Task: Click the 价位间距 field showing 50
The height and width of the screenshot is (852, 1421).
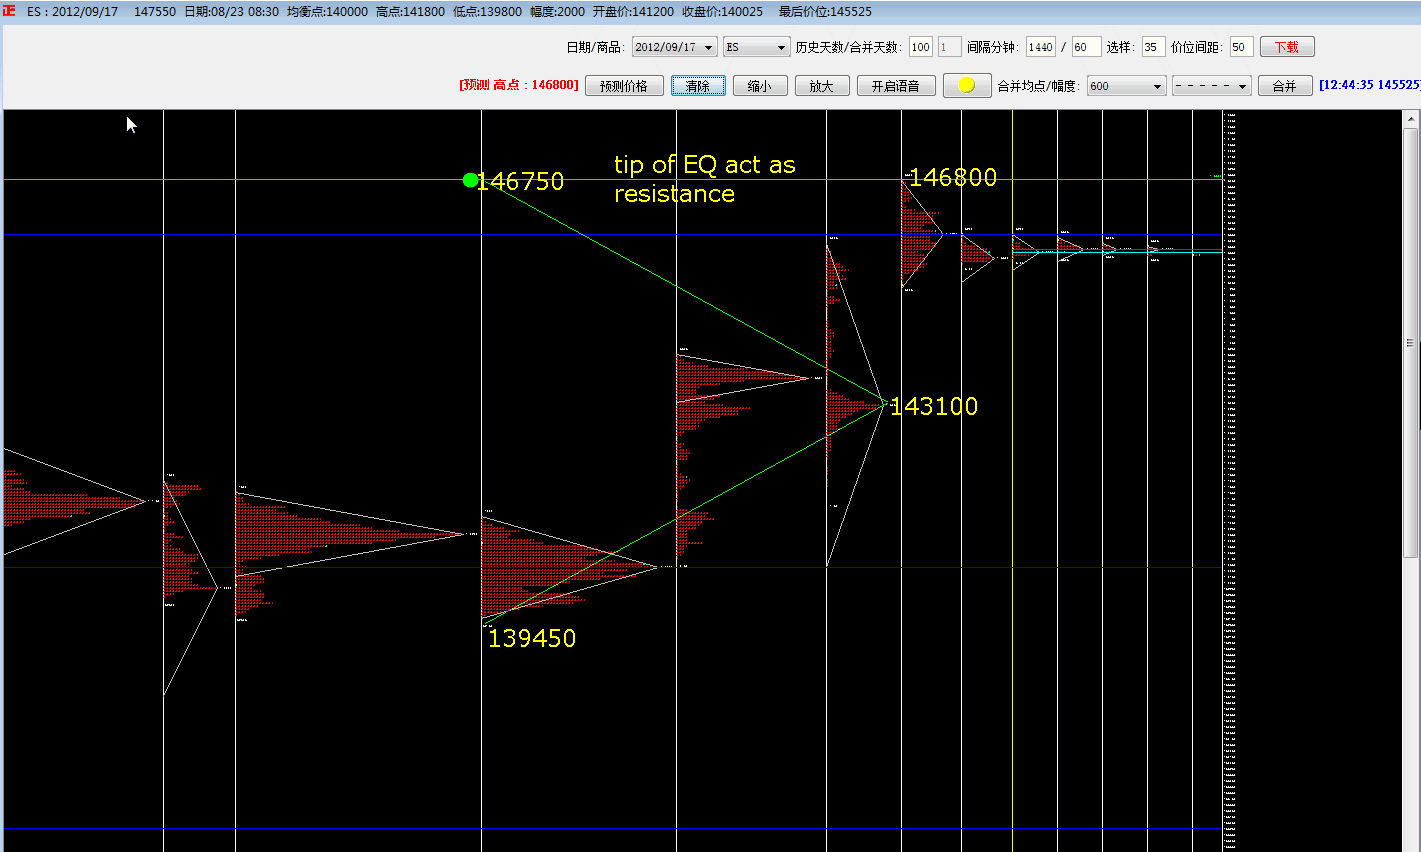Action: pyautogui.click(x=1241, y=47)
